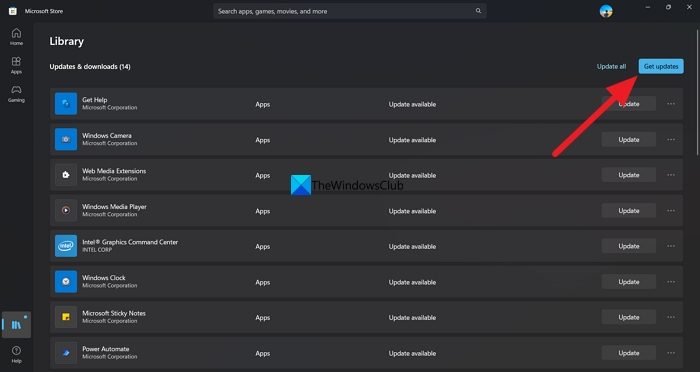Screen dimensions: 700x372
Task: Click the Get Help app icon
Action: pos(66,104)
